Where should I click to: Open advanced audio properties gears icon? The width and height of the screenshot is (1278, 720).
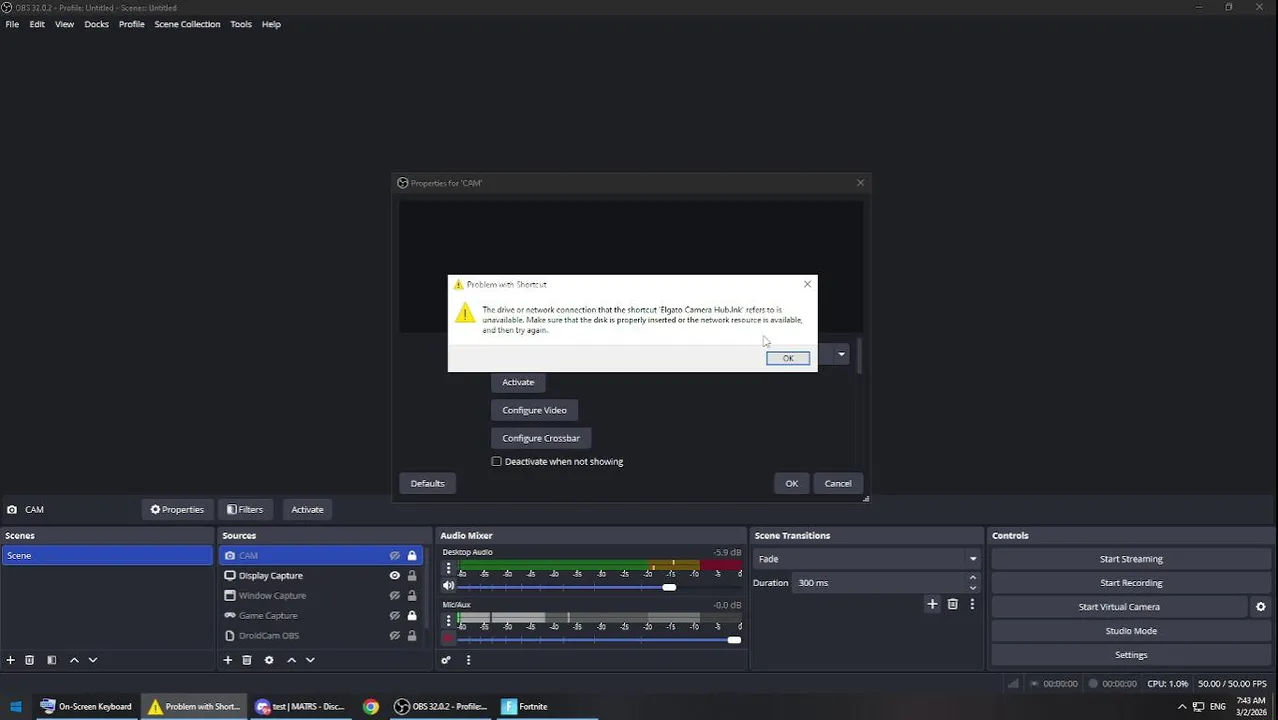coord(446,660)
